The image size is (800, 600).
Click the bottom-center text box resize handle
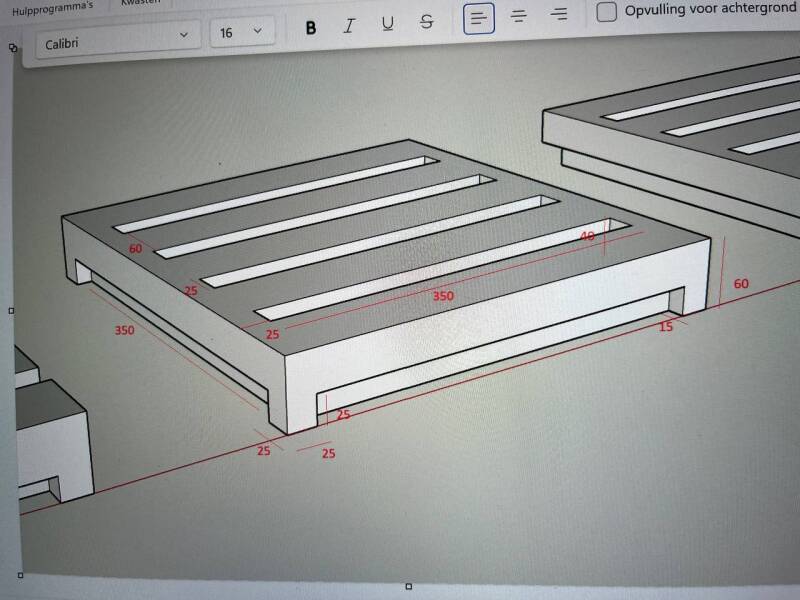(x=408, y=586)
